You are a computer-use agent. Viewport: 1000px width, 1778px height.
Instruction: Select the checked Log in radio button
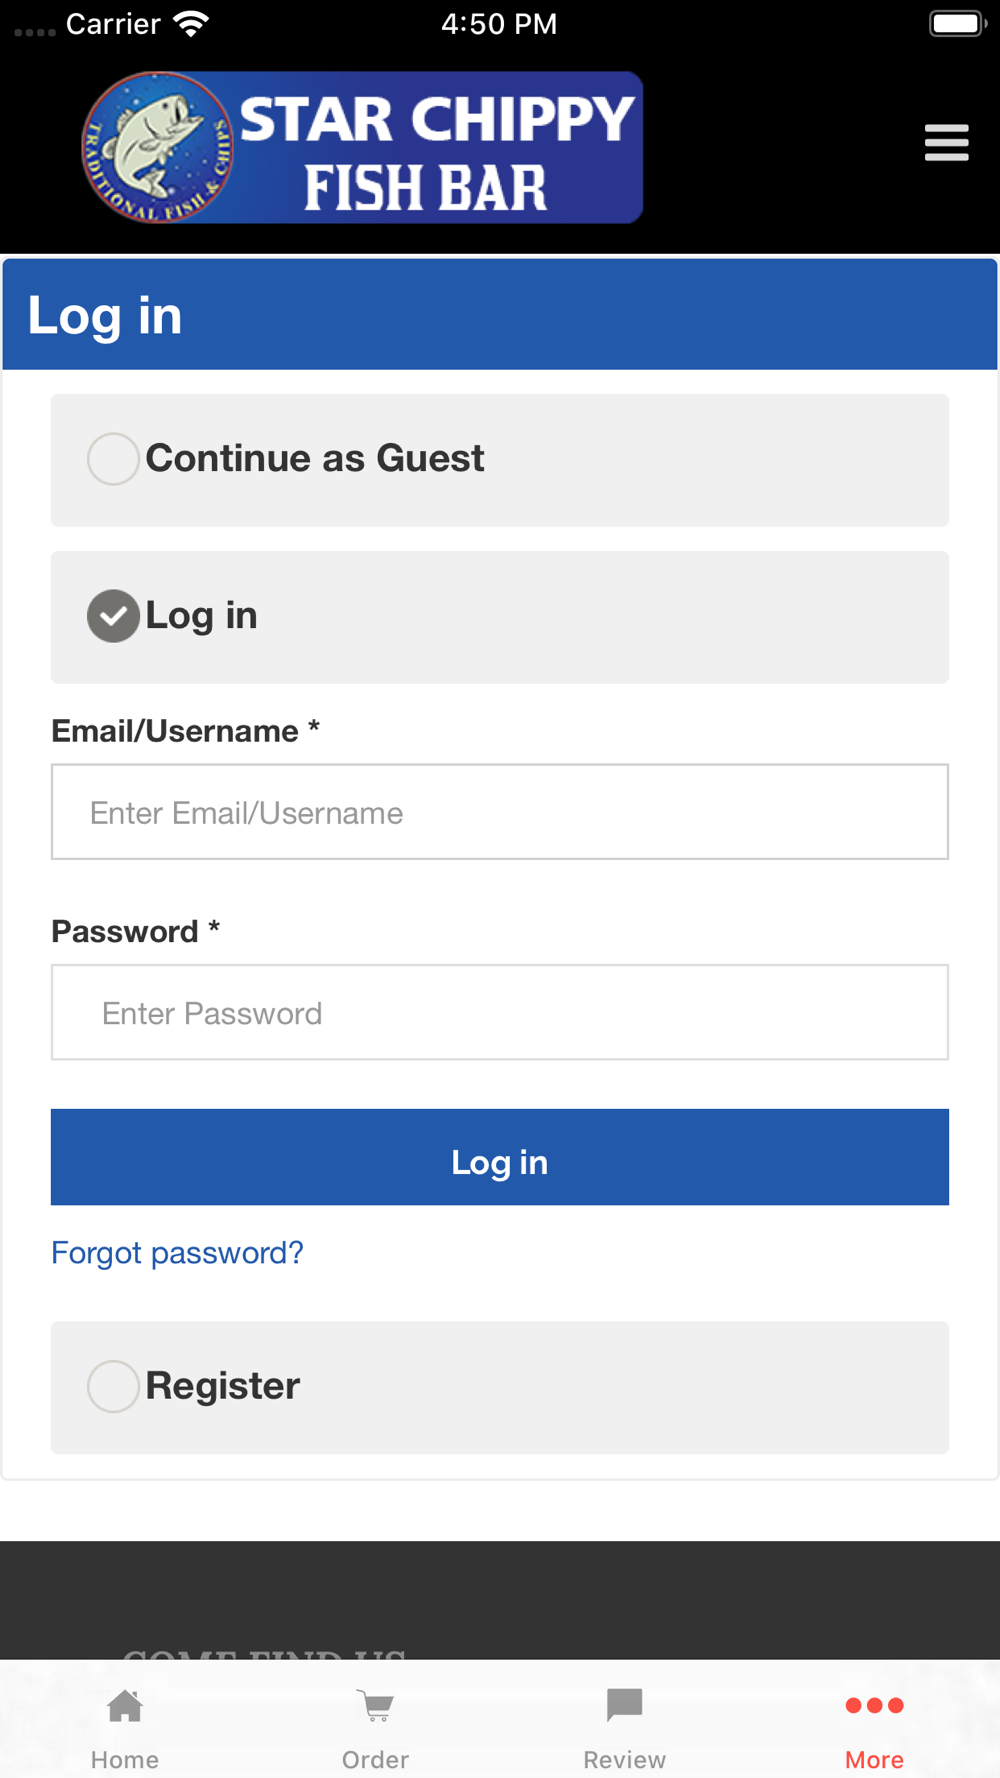point(113,616)
